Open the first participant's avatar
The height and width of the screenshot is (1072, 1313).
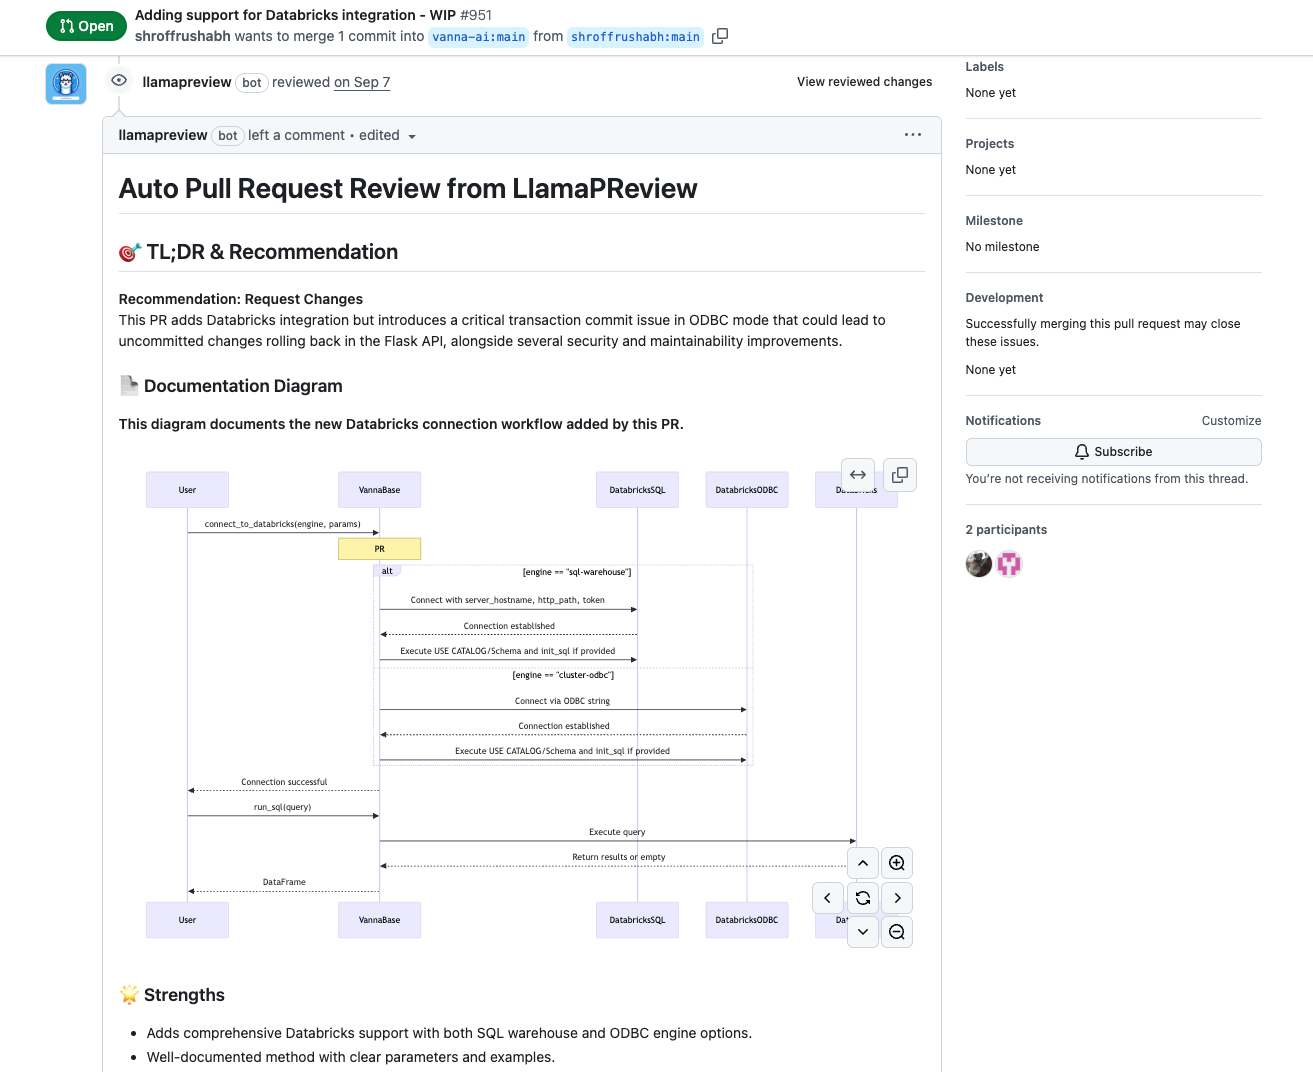(x=979, y=564)
